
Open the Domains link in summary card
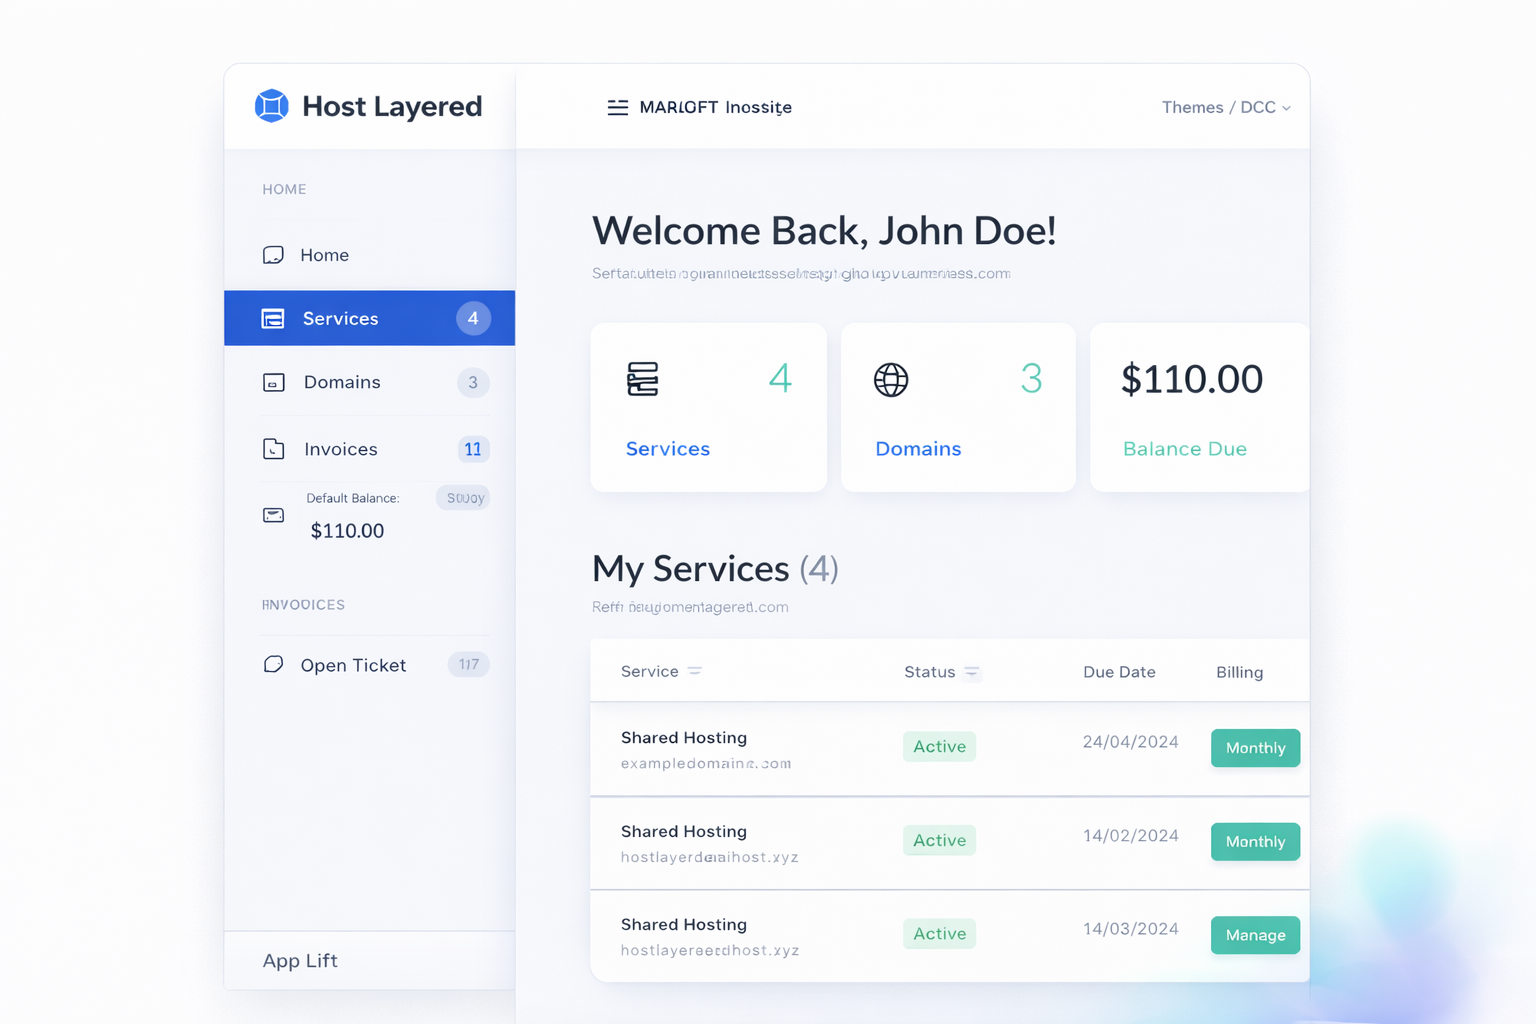(918, 449)
